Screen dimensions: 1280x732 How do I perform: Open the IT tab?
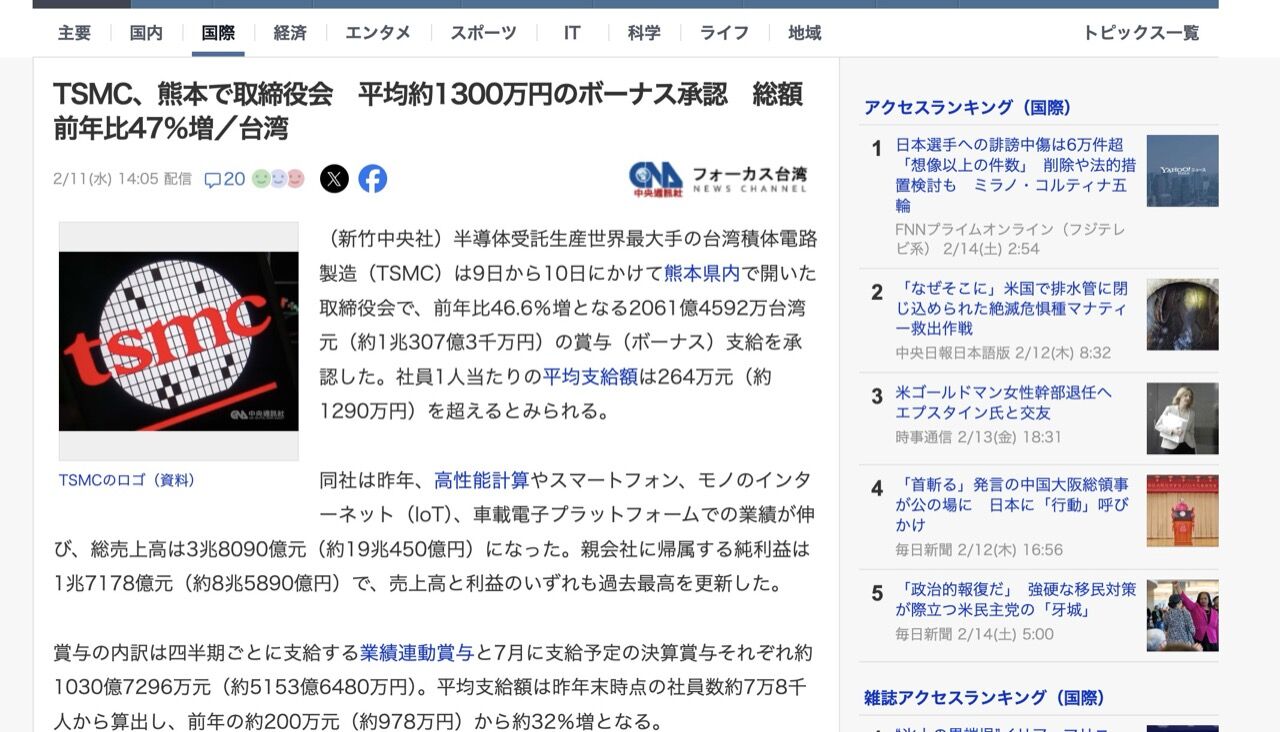[x=572, y=33]
